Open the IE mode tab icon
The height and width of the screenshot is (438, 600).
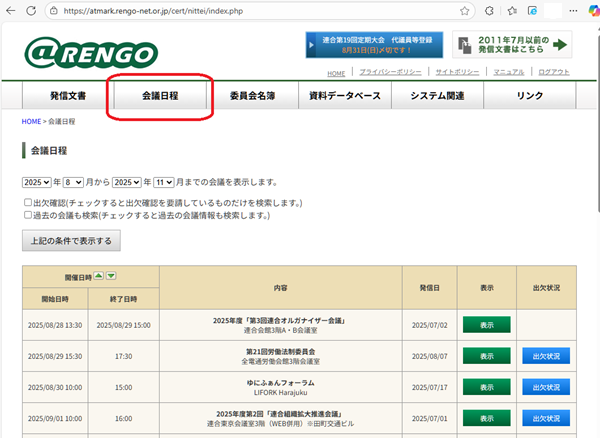tap(532, 11)
